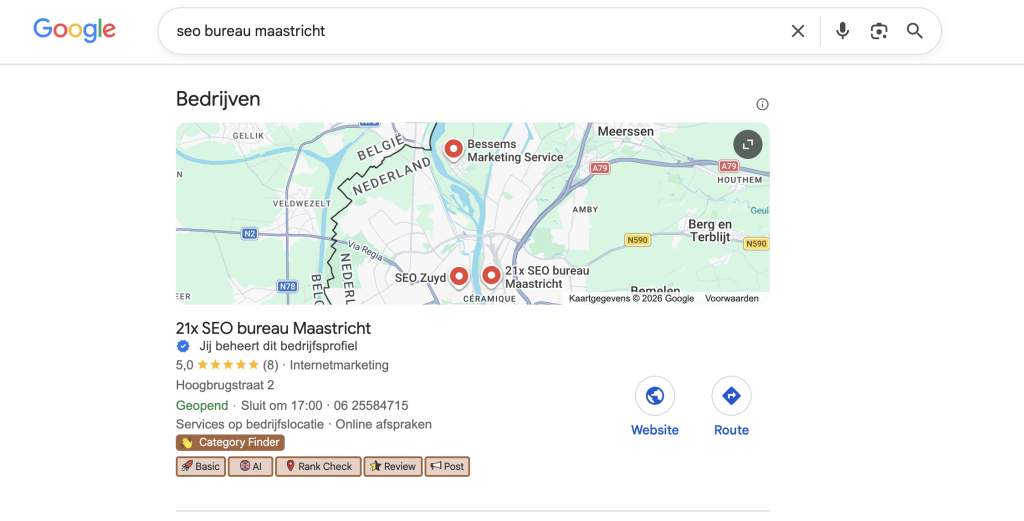Click the five-star rating stars

(x=228, y=365)
